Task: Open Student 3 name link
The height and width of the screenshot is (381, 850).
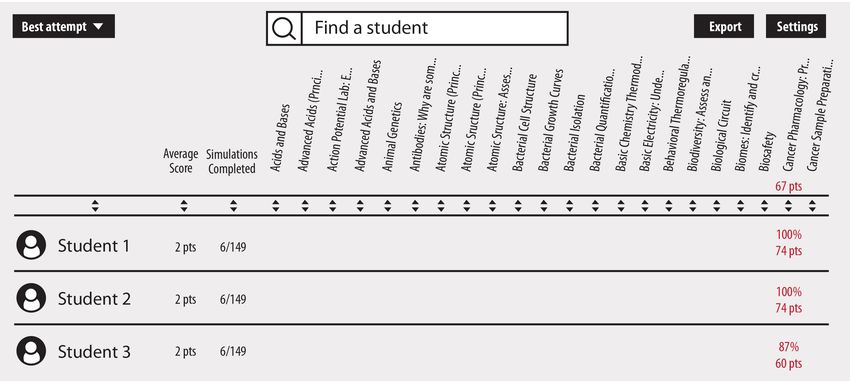Action: (94, 352)
